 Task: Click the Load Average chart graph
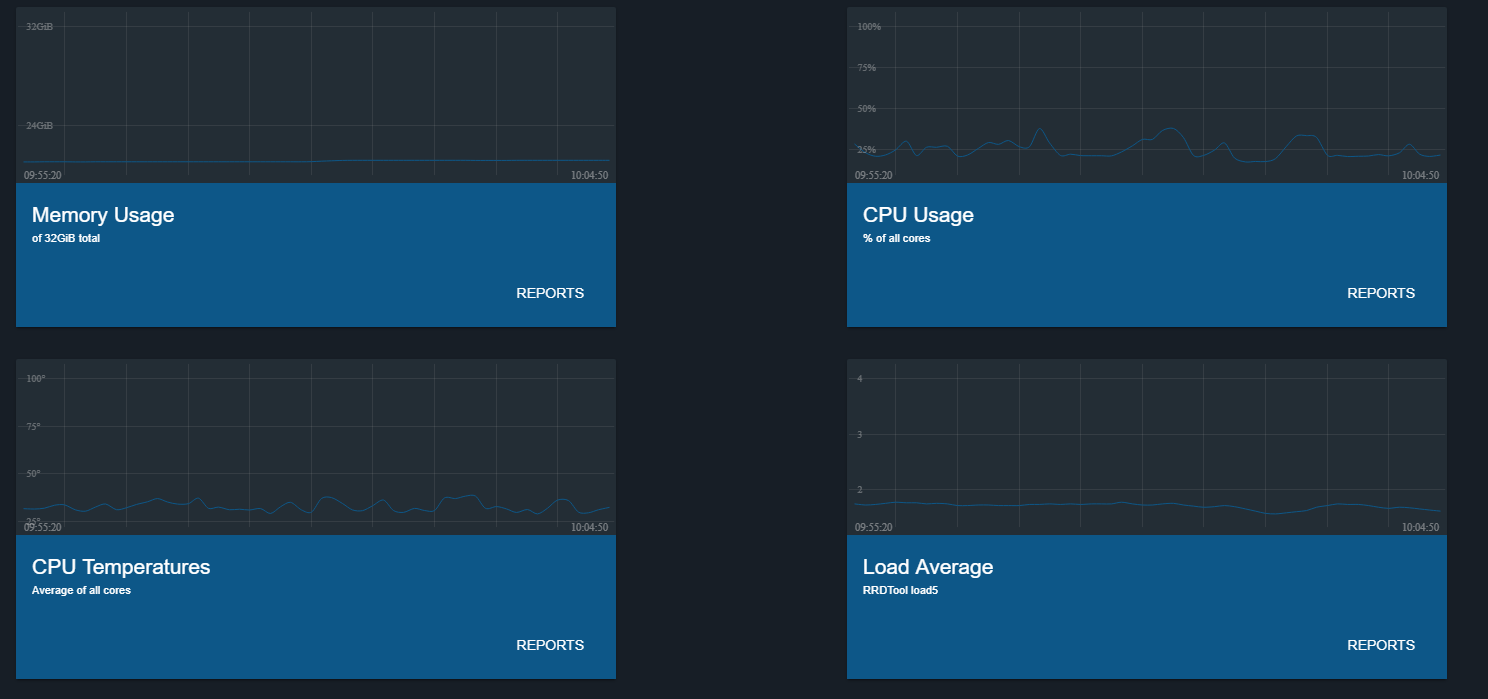point(1147,447)
